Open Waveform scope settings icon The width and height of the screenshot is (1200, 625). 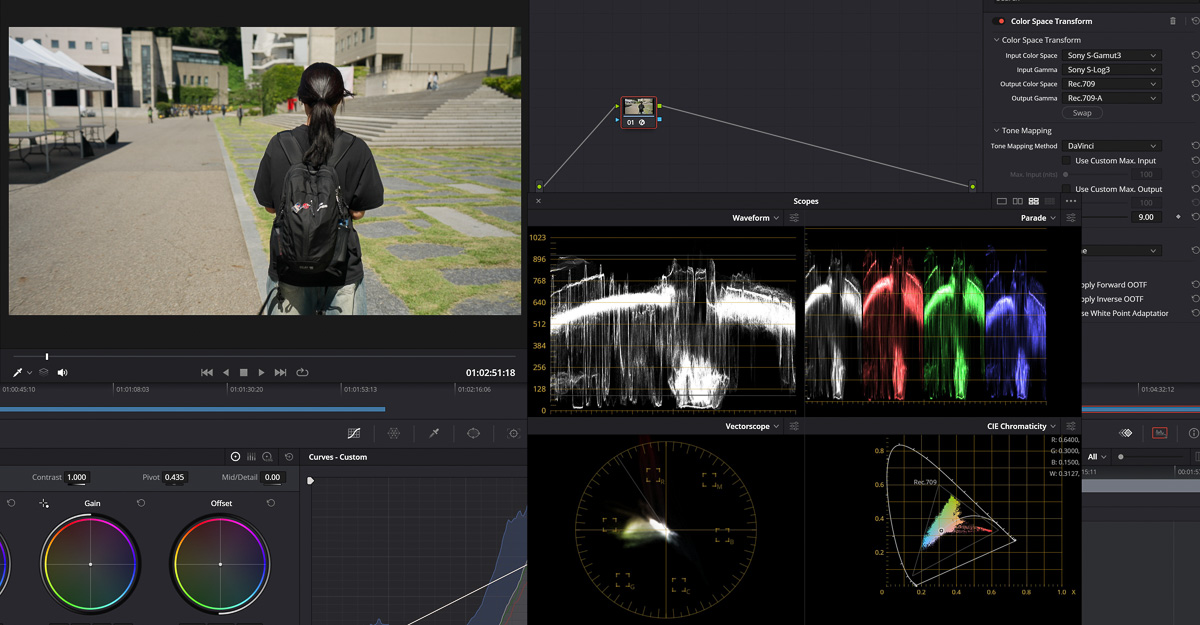(x=794, y=218)
